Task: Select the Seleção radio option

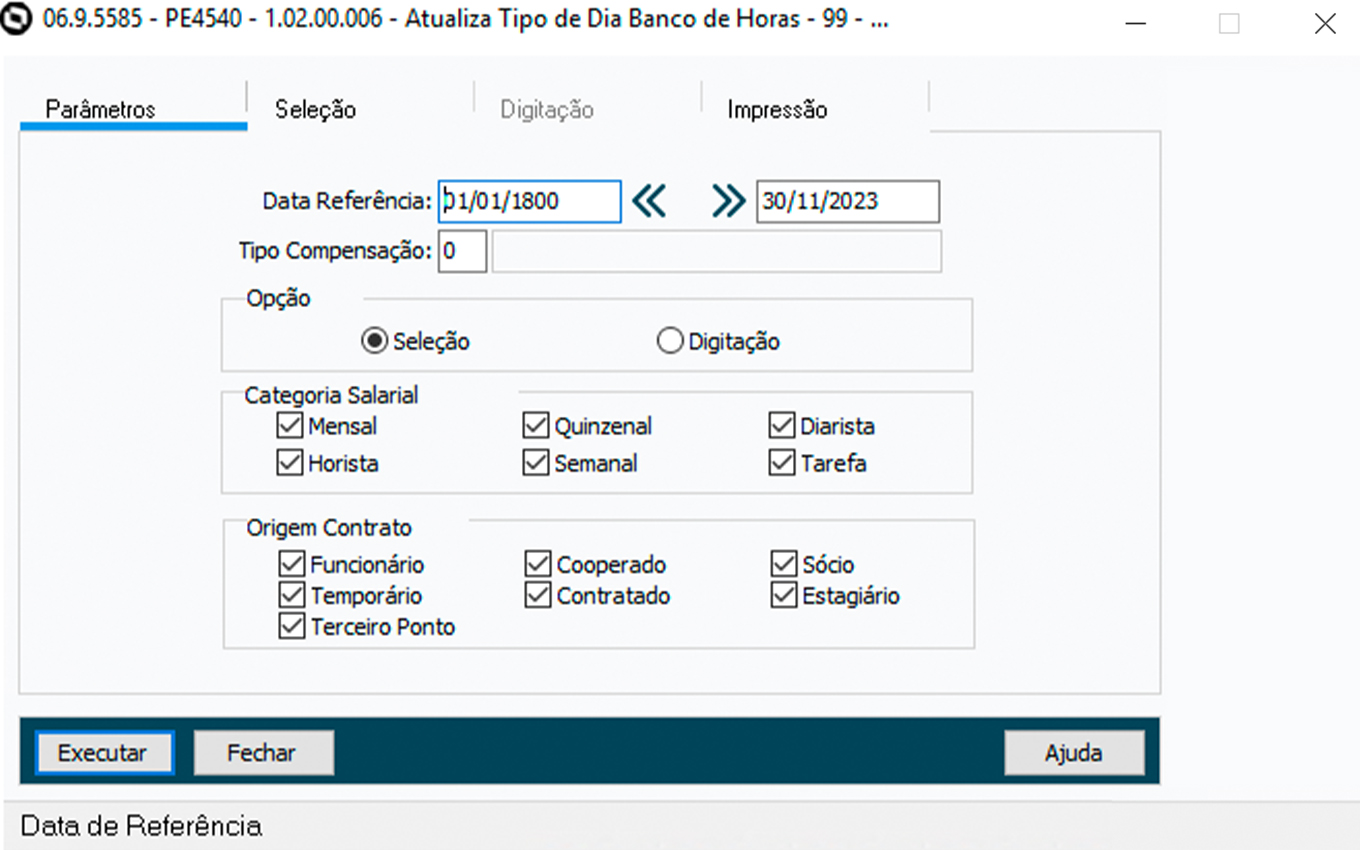Action: coord(374,342)
